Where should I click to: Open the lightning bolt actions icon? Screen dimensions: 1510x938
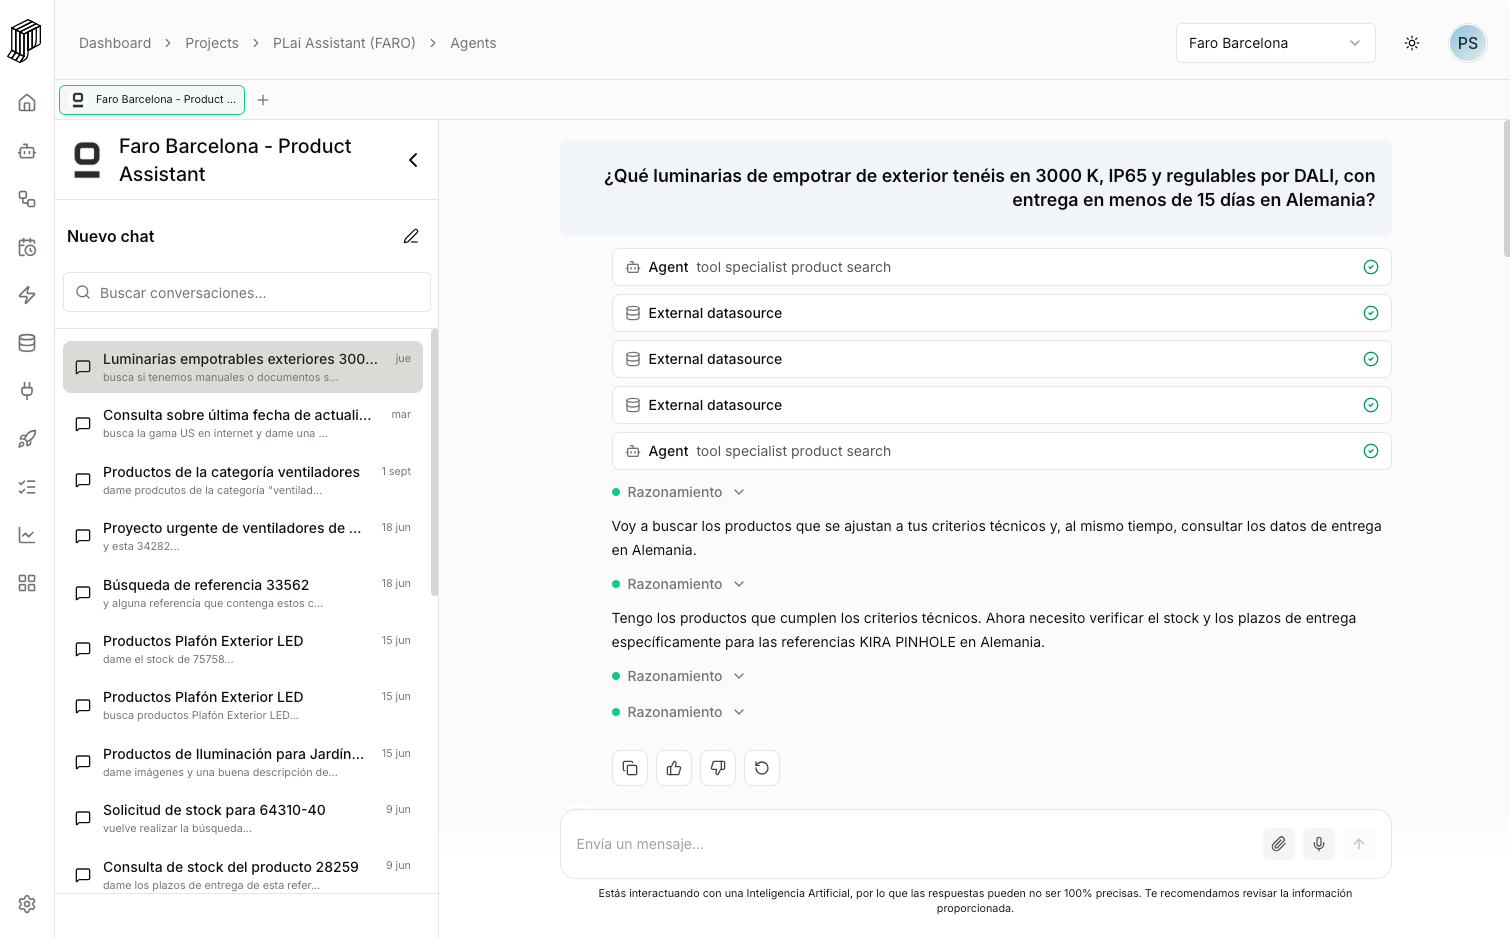(27, 295)
